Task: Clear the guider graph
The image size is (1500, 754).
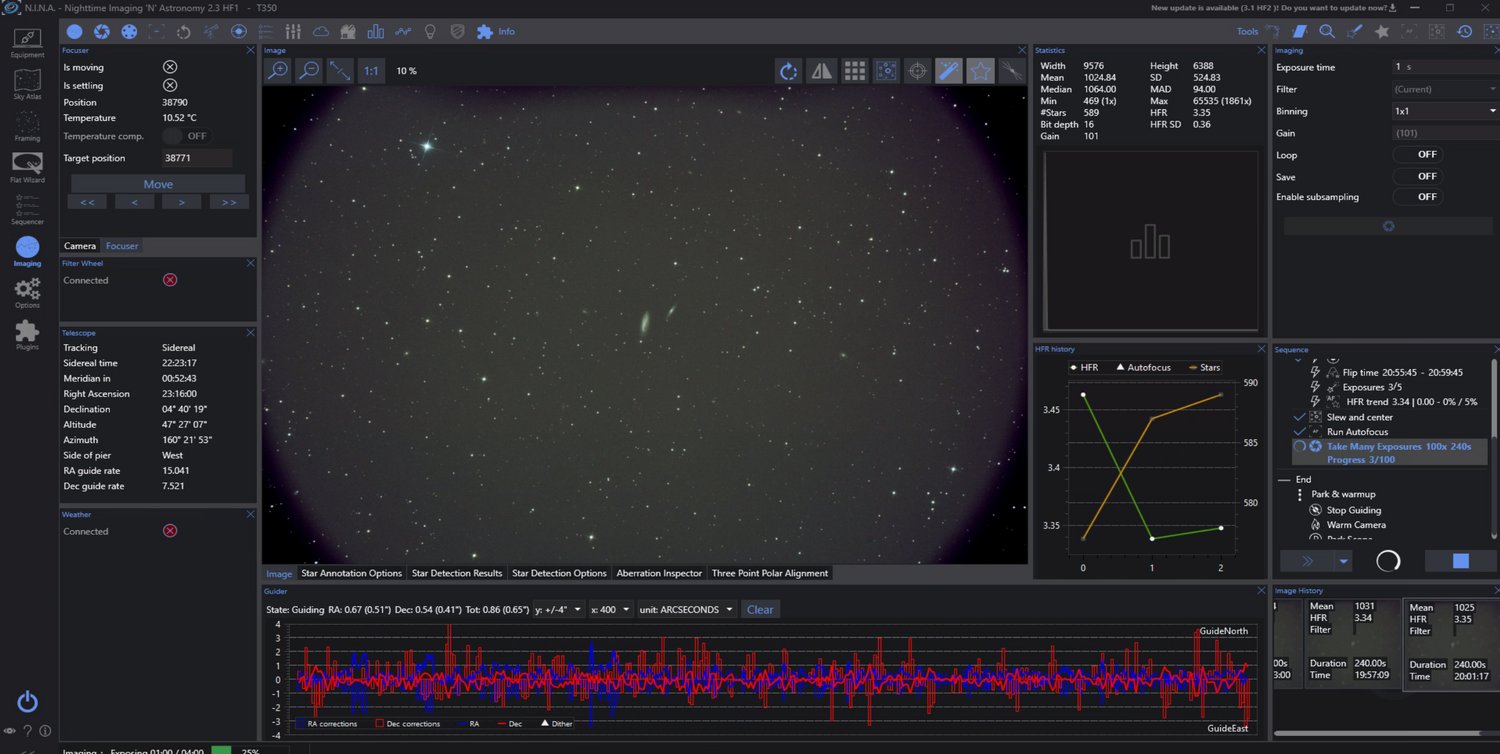Action: click(x=760, y=610)
